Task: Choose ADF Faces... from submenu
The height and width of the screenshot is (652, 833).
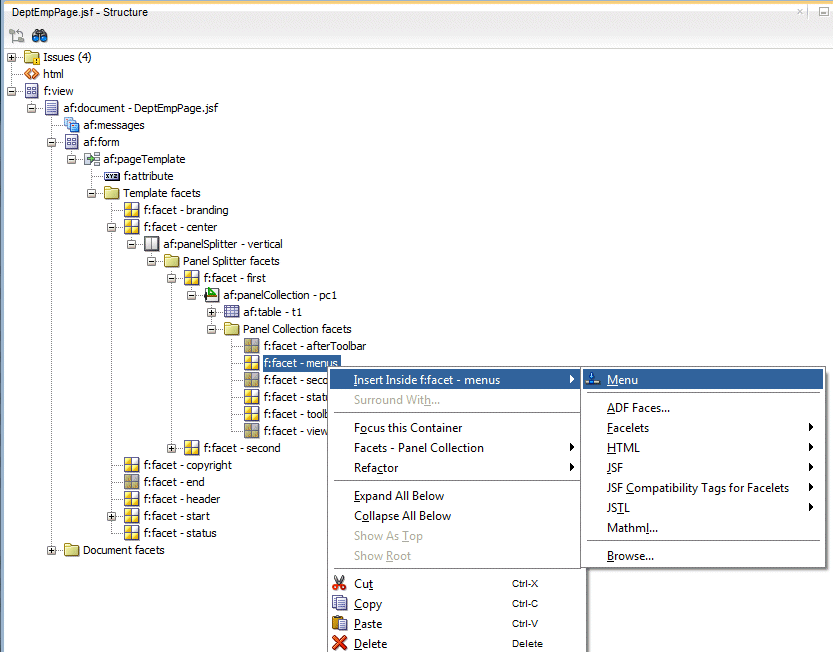Action: pos(703,408)
